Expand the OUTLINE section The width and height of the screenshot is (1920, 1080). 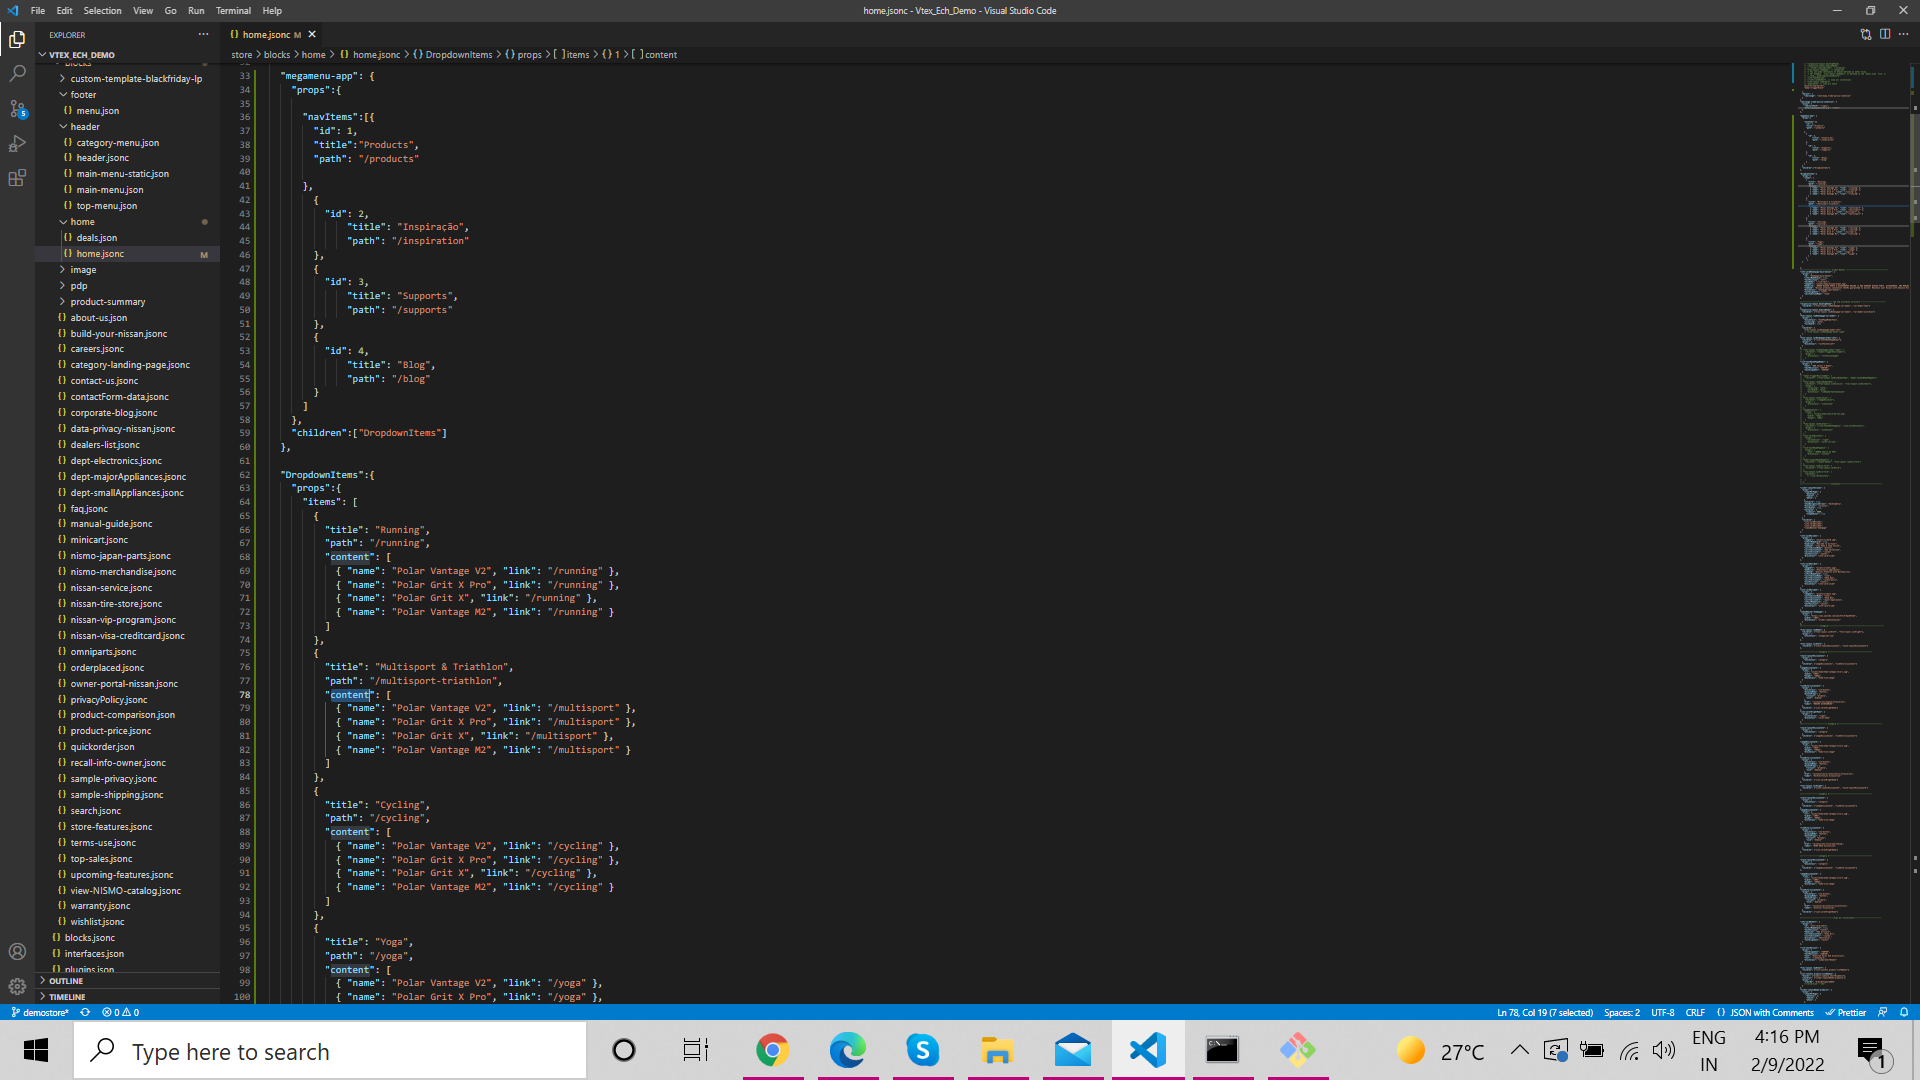66,981
